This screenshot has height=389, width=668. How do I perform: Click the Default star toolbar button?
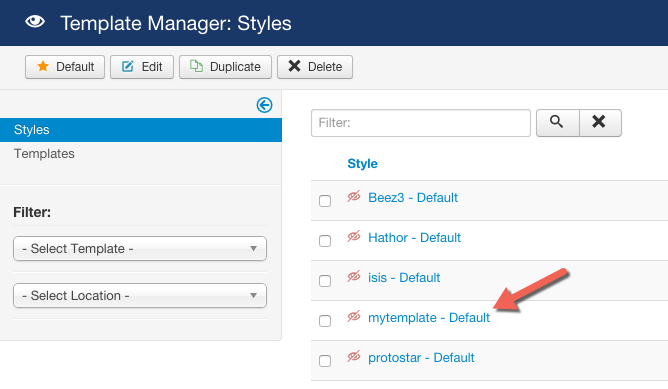point(65,67)
